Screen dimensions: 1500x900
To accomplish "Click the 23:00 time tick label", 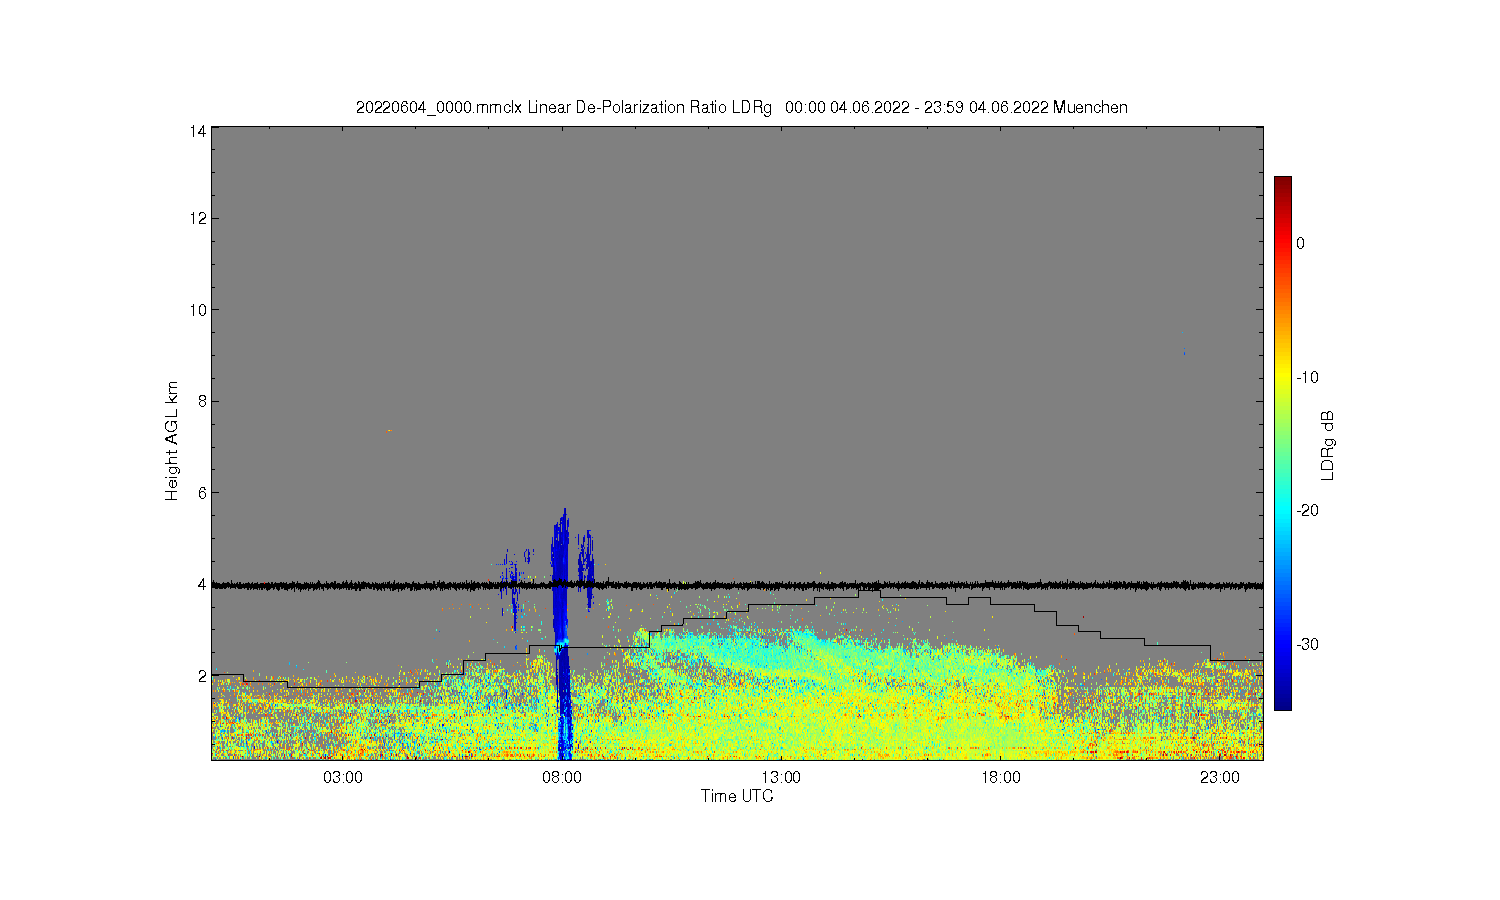I will (1219, 778).
